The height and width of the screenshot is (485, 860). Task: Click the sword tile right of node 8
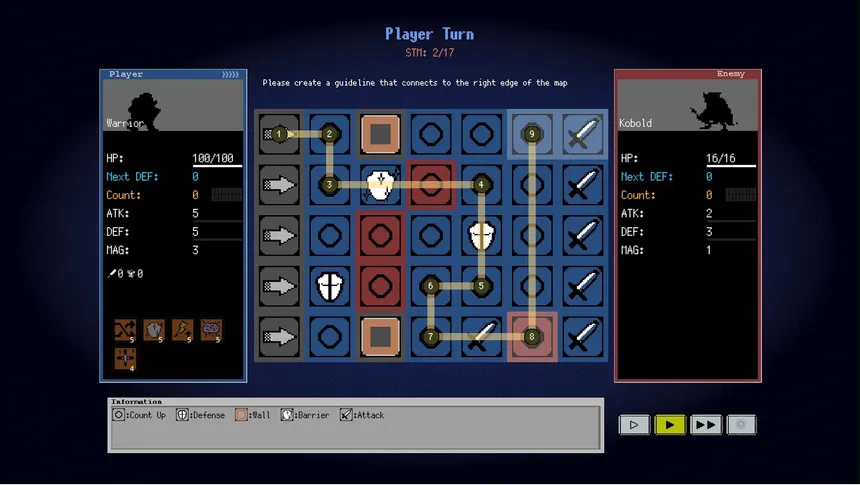click(x=582, y=336)
